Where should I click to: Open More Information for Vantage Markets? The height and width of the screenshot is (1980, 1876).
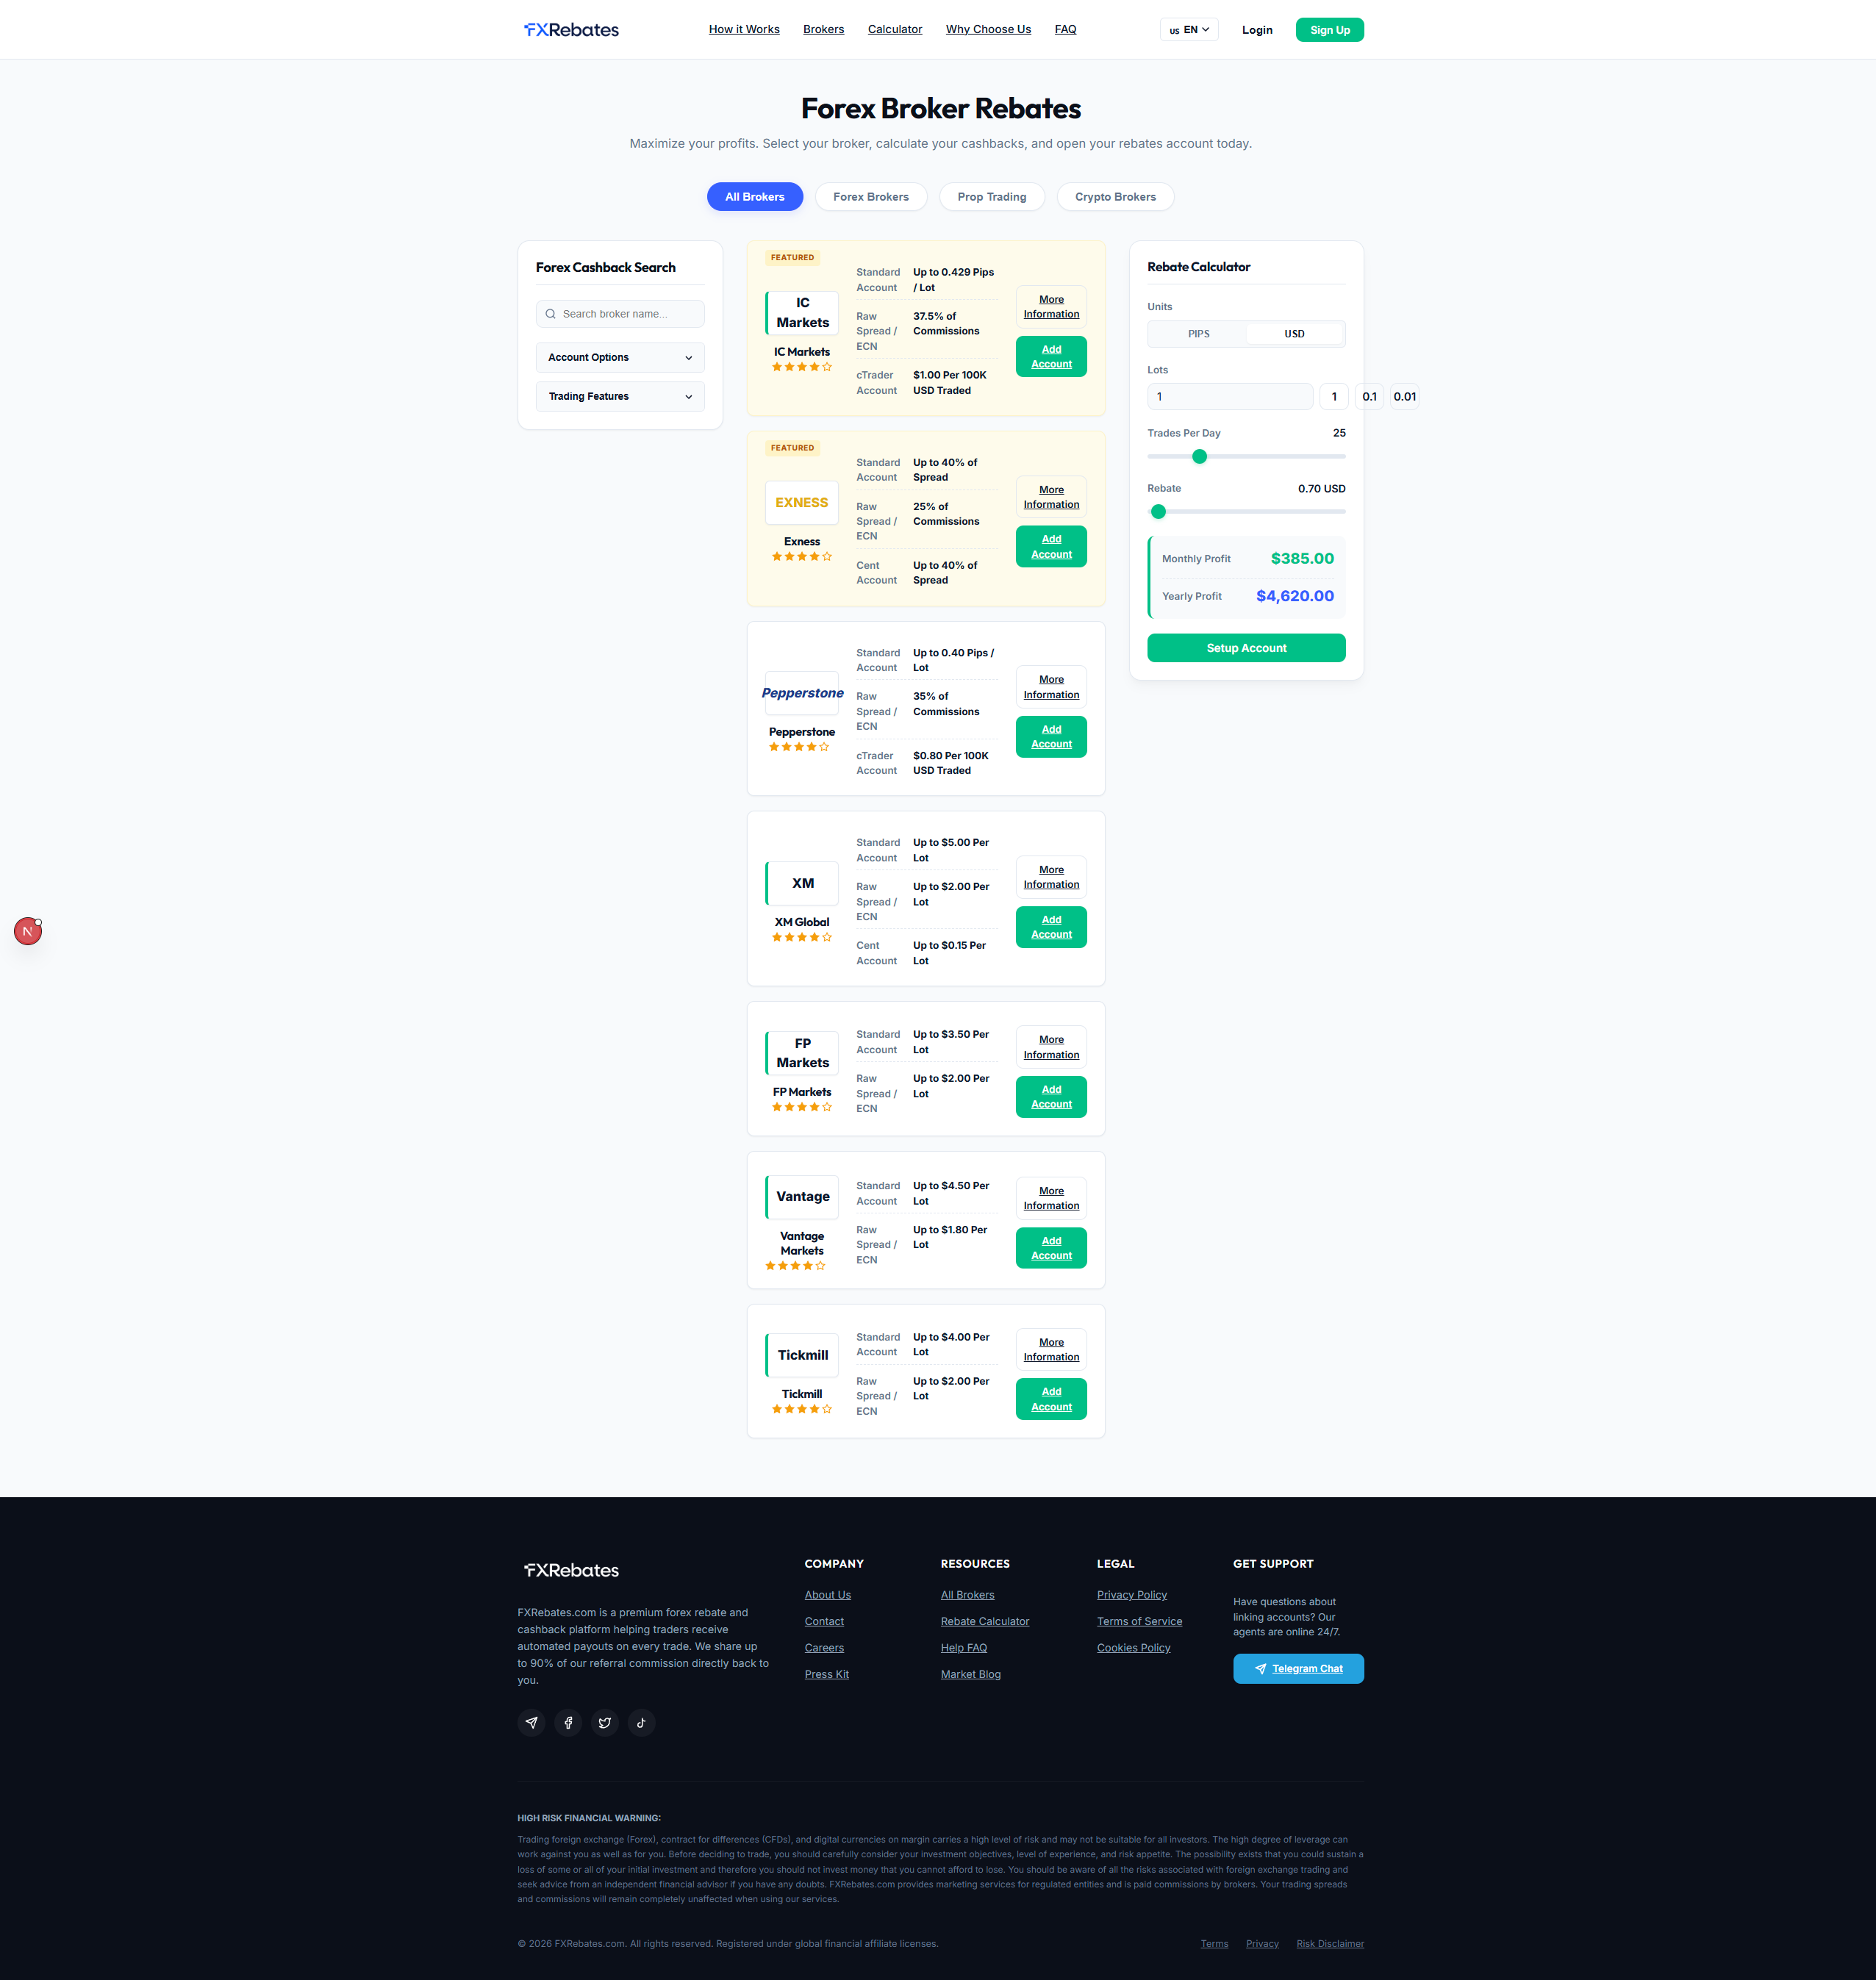(1051, 1198)
